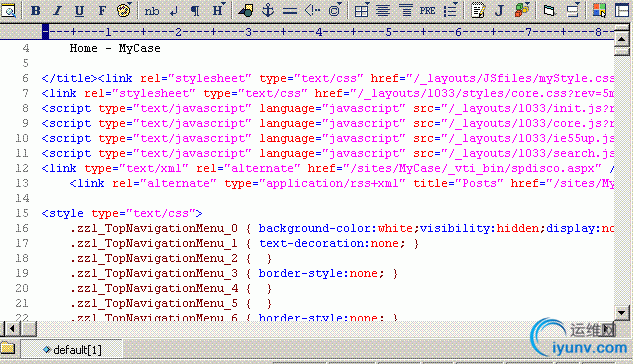Click line number 12 in gutter
633x364 pixels.
pyautogui.click(x=22, y=168)
